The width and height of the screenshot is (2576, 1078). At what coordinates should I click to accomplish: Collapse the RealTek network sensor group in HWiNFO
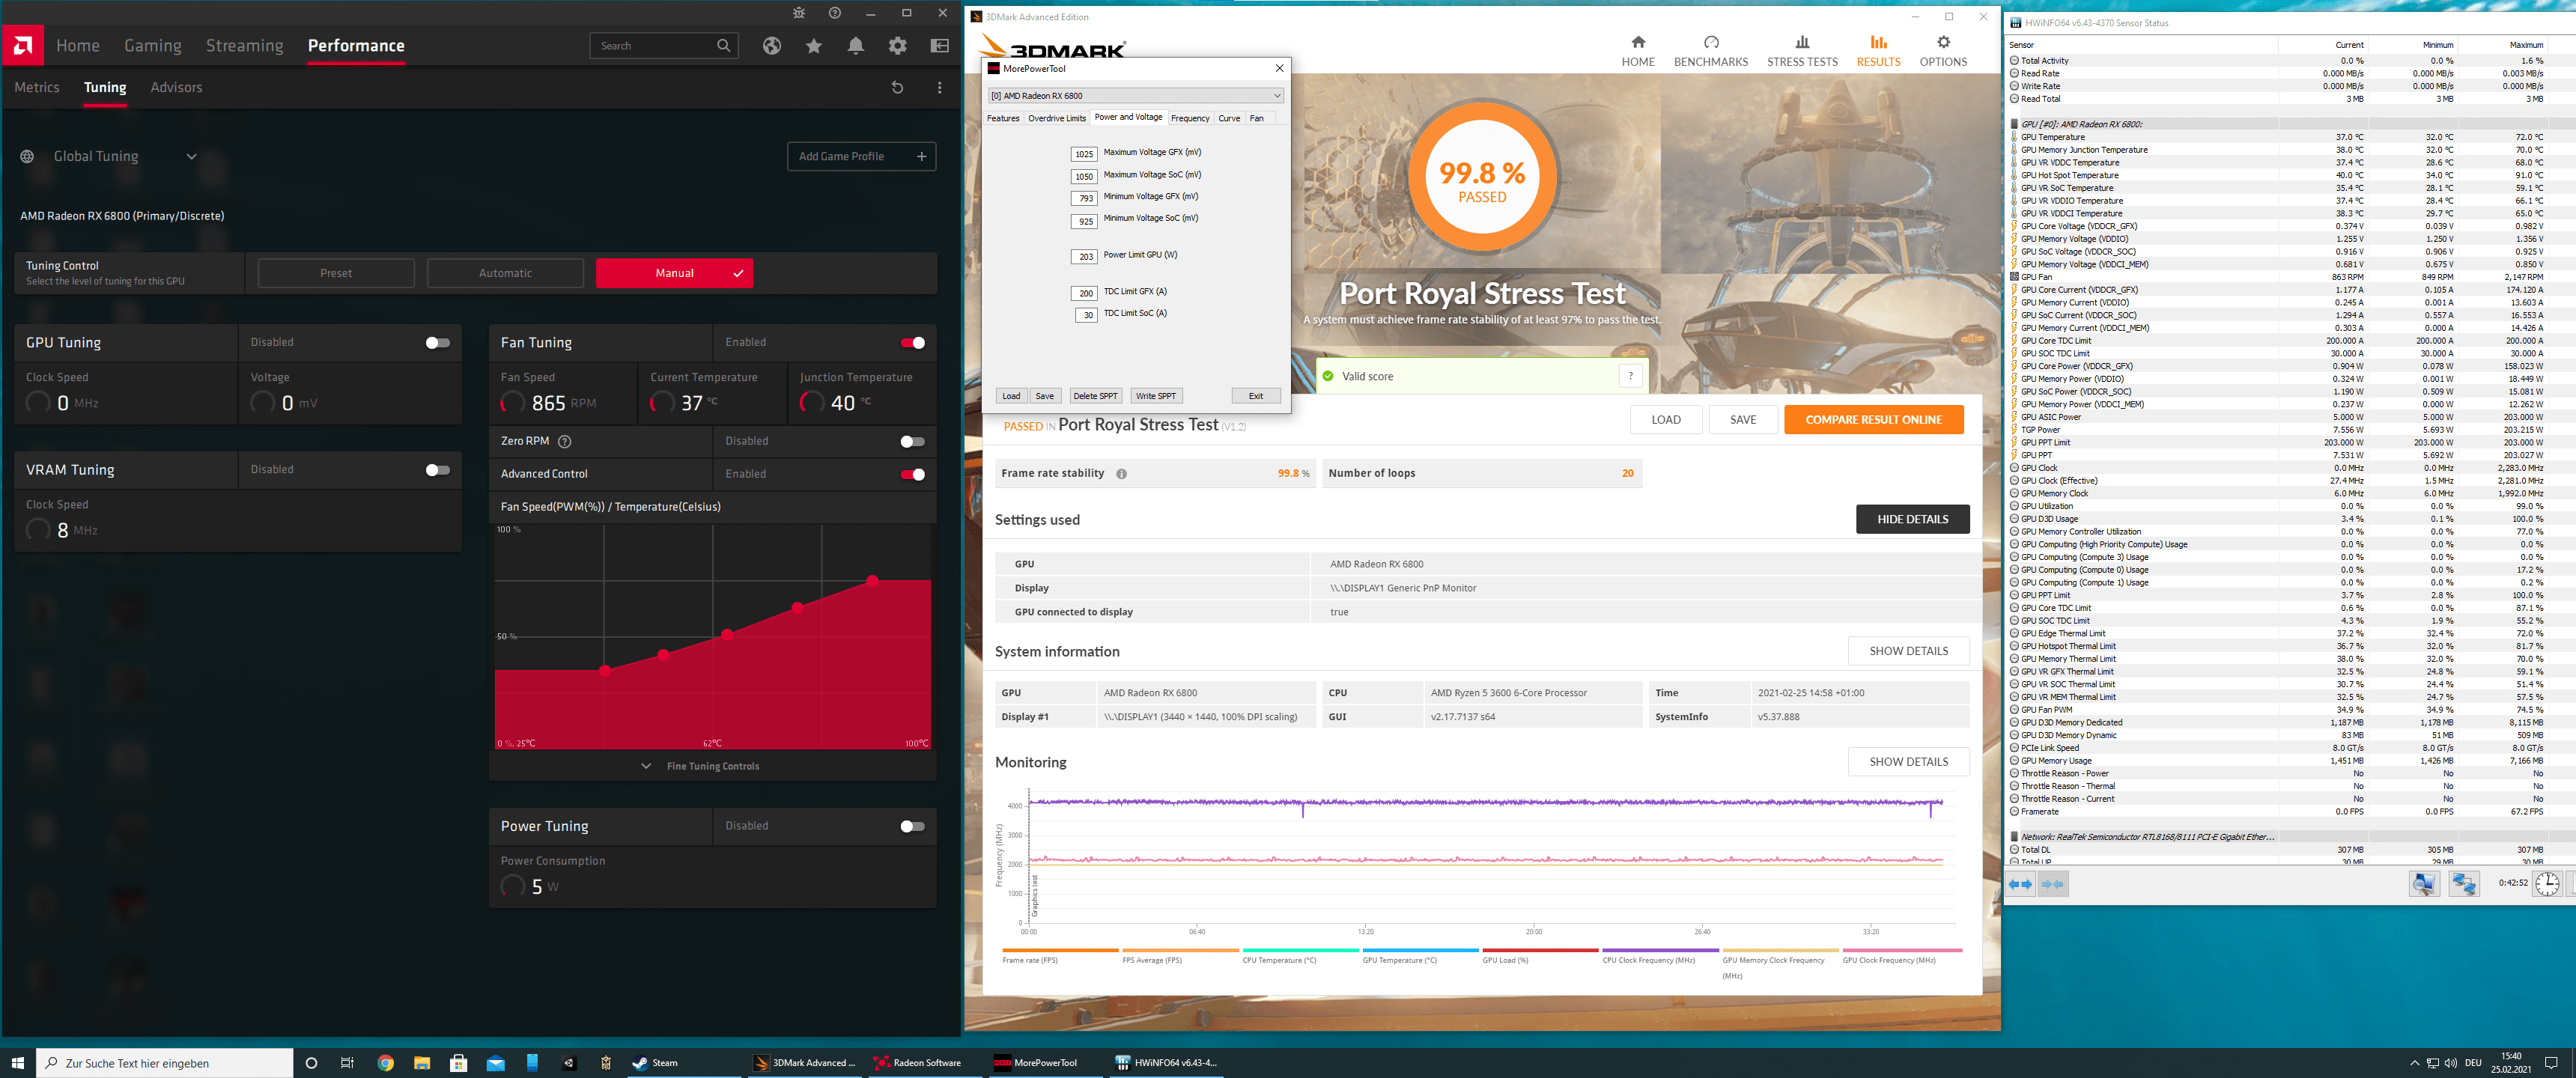[x=2014, y=837]
